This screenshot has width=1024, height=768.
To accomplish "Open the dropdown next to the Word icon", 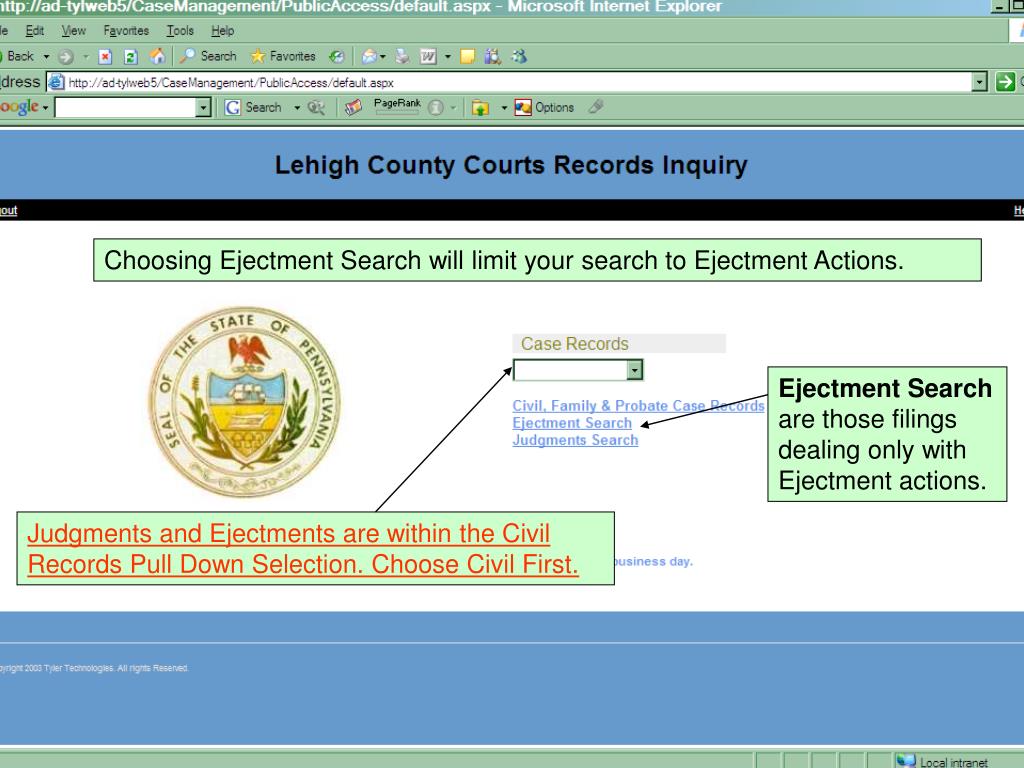I will (448, 57).
